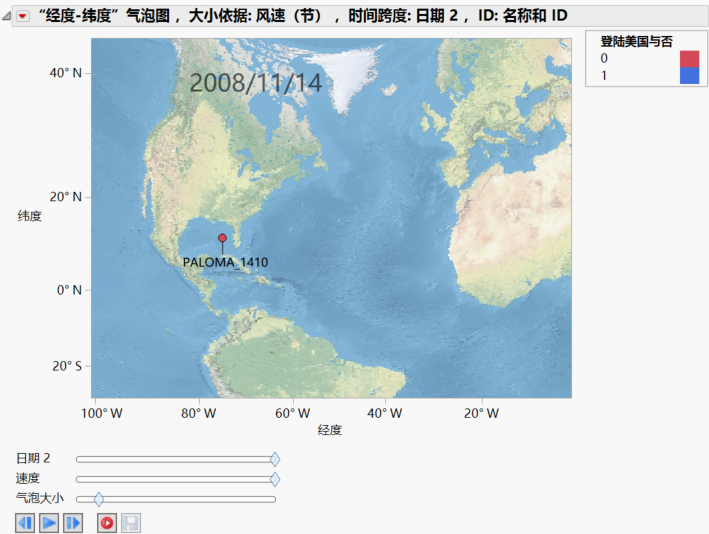
Task: Click the red swatch for legend value 0
Action: point(689,59)
